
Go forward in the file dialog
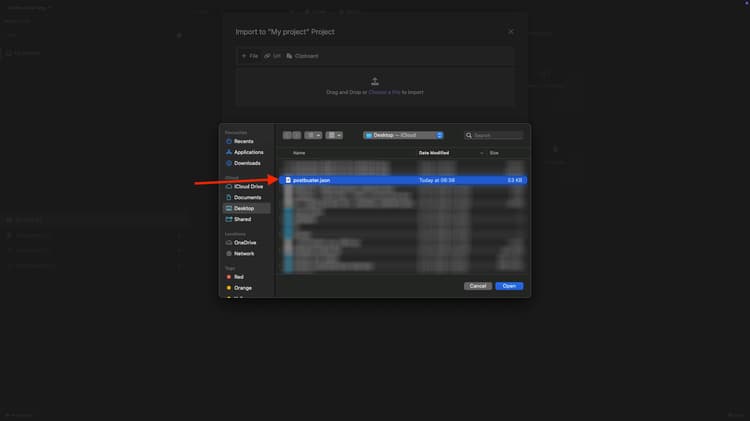297,135
